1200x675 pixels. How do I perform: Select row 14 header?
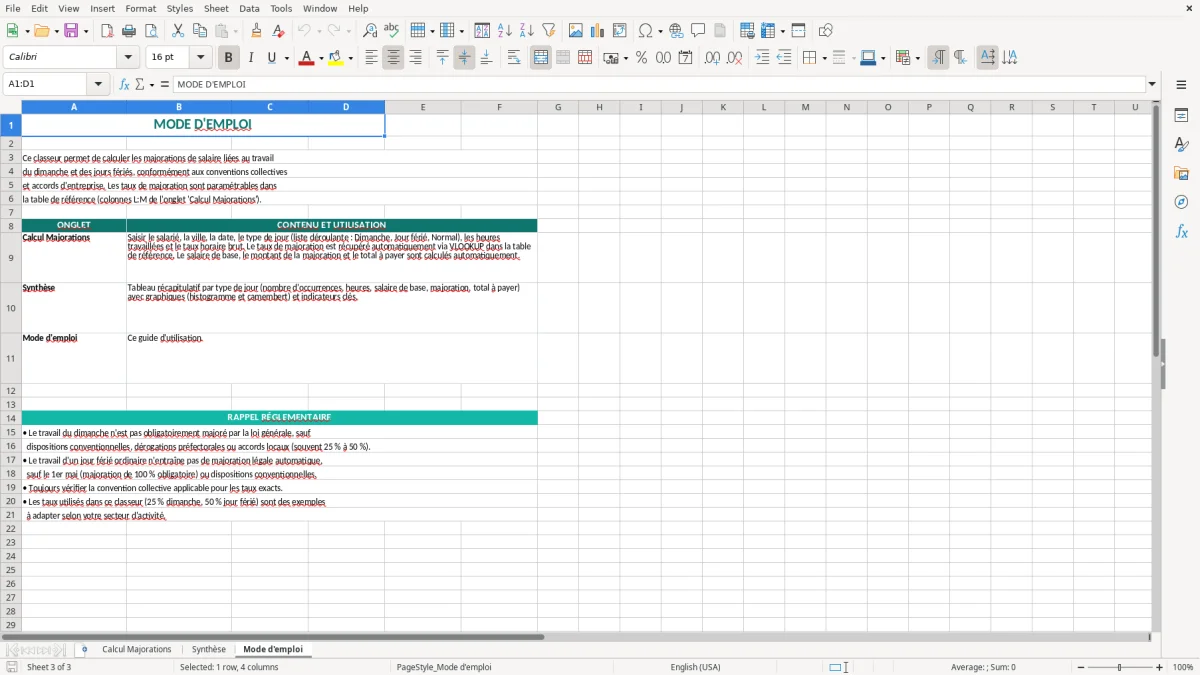click(11, 417)
